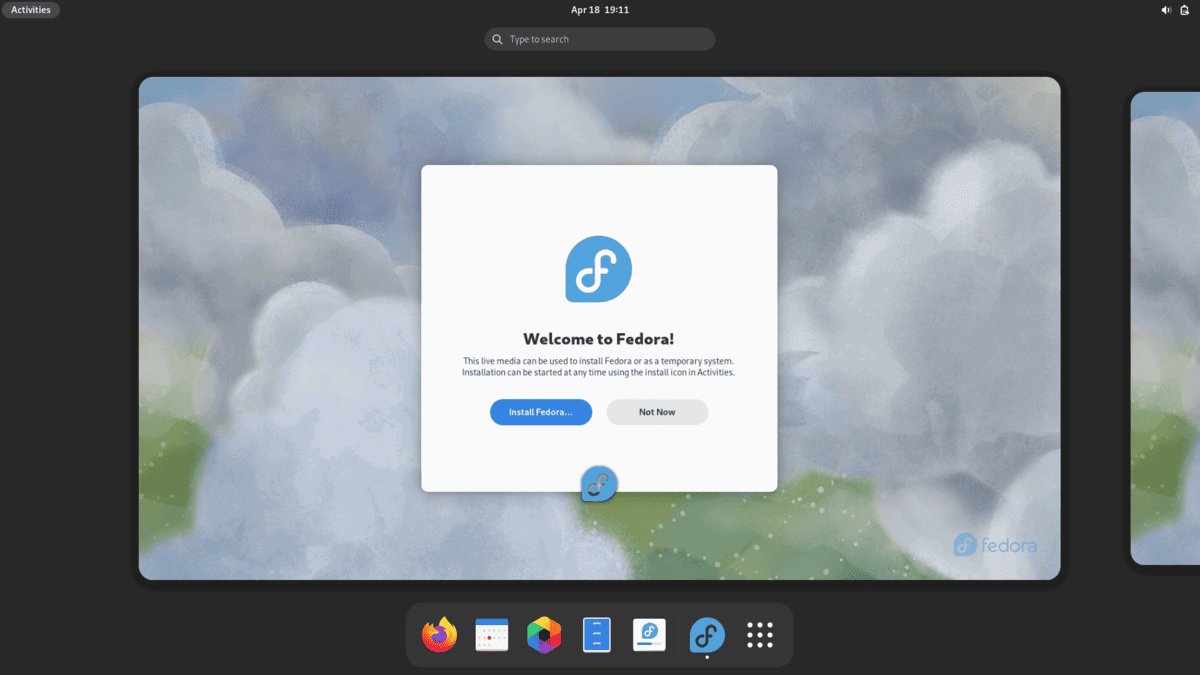Launch the Install to Hard Drive dock icon
Screen dimensions: 1200x675
click(650, 635)
